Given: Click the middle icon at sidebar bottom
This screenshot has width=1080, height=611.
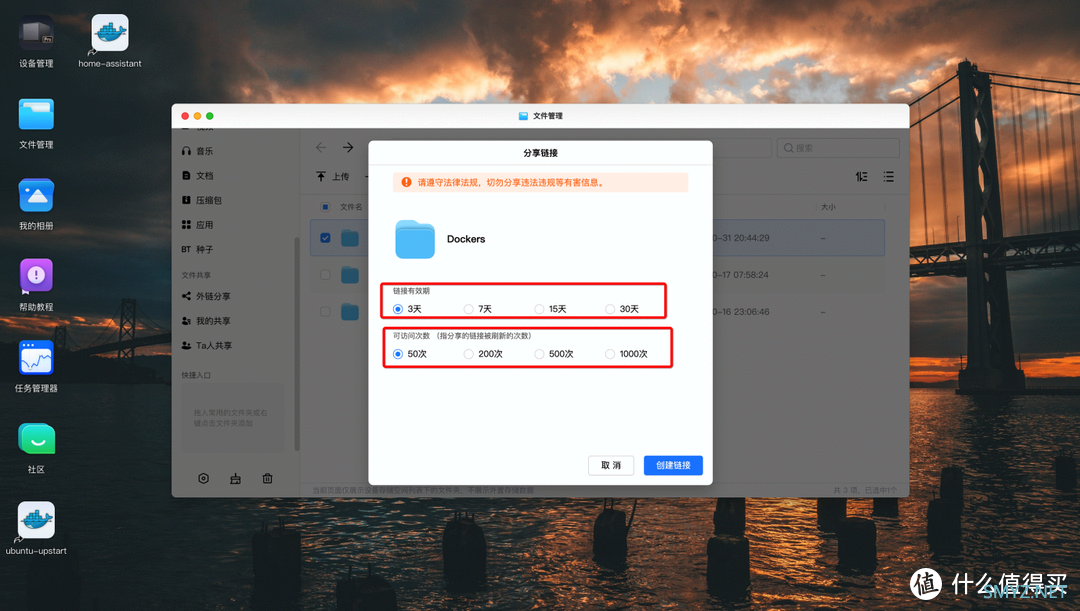Looking at the screenshot, I should point(236,478).
